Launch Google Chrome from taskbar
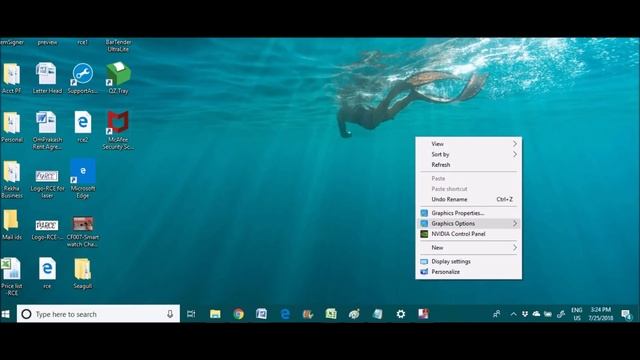 point(238,314)
